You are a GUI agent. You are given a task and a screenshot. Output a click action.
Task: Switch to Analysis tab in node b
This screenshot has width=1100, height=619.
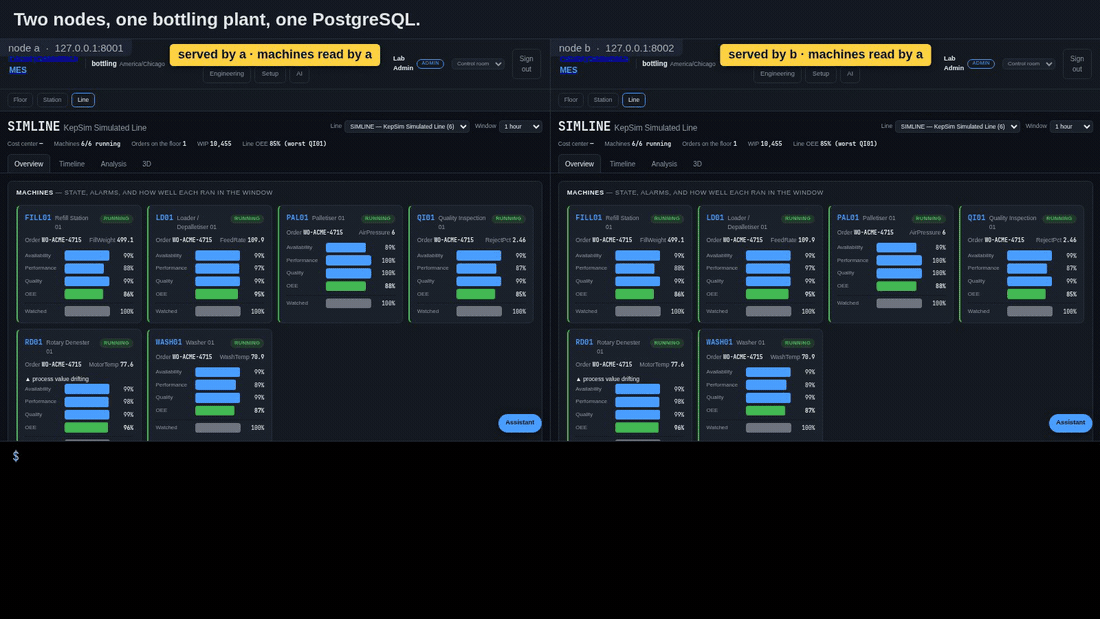pyautogui.click(x=664, y=164)
